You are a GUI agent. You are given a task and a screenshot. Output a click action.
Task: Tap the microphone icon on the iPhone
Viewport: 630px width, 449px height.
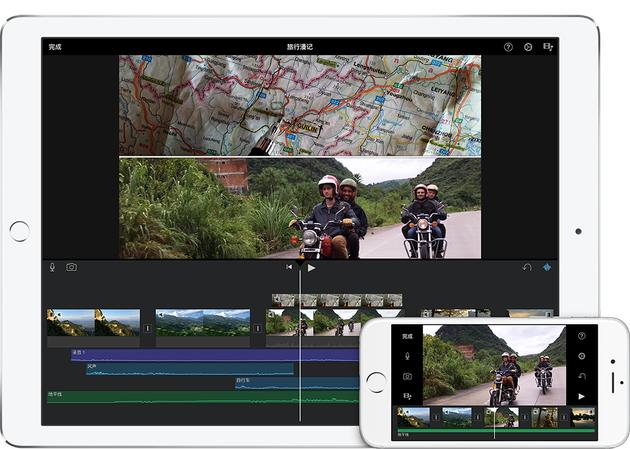(x=407, y=356)
